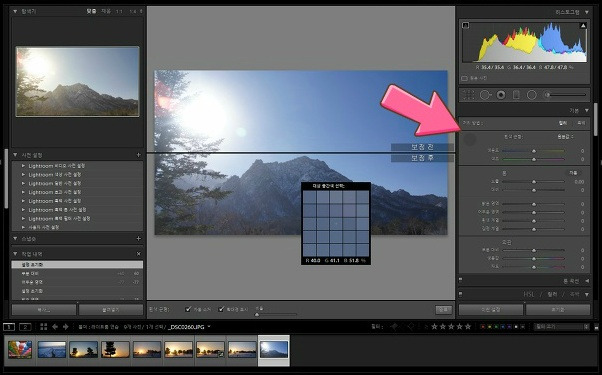Image resolution: width=602 pixels, height=375 pixels.
Task: Filter by first star rating
Action: pos(435,327)
